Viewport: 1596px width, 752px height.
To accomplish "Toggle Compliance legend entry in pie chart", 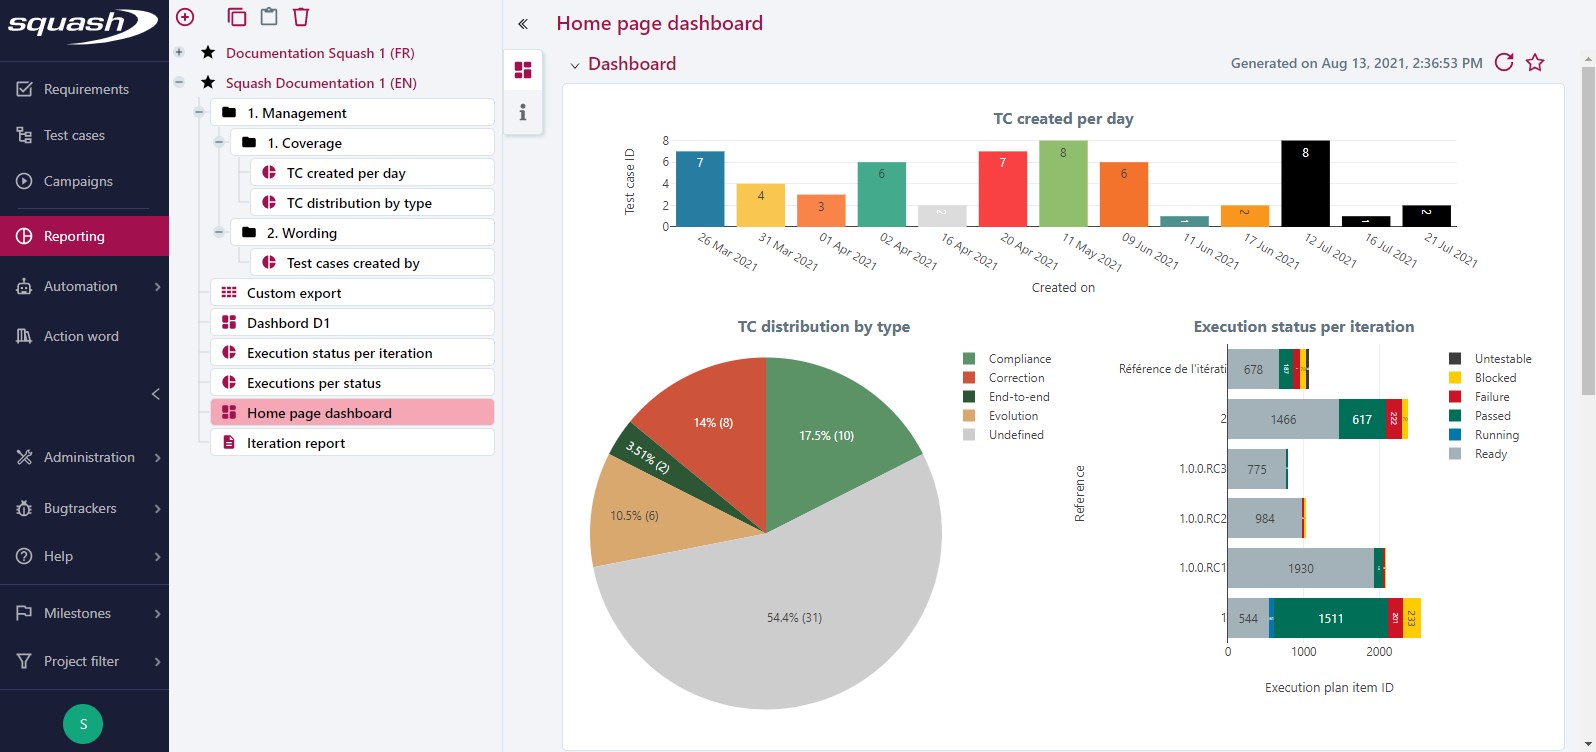I will tap(1019, 359).
